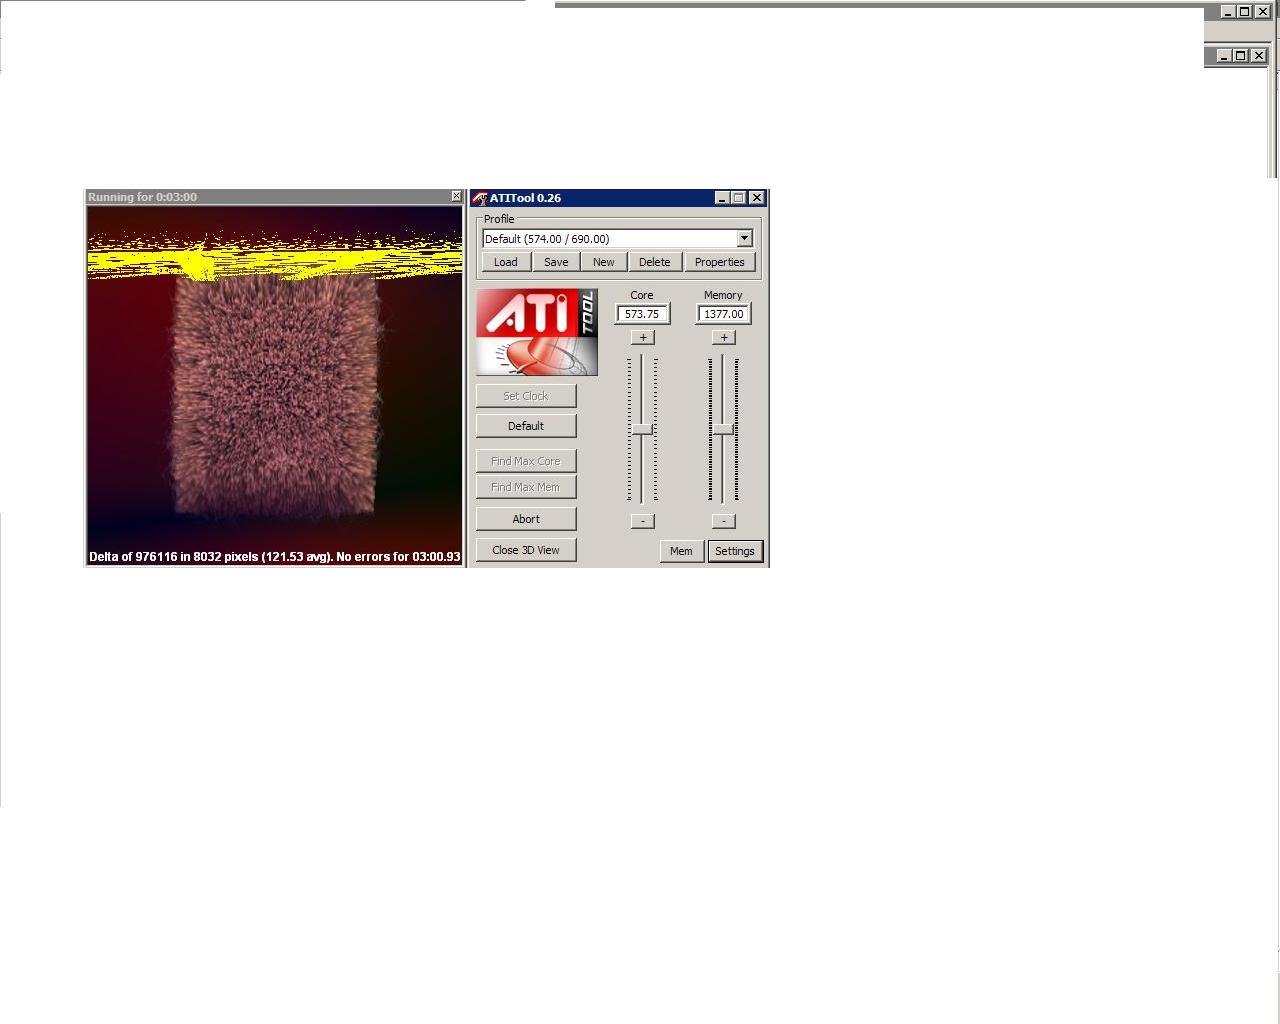Click the Memory clock slider handle

point(723,429)
